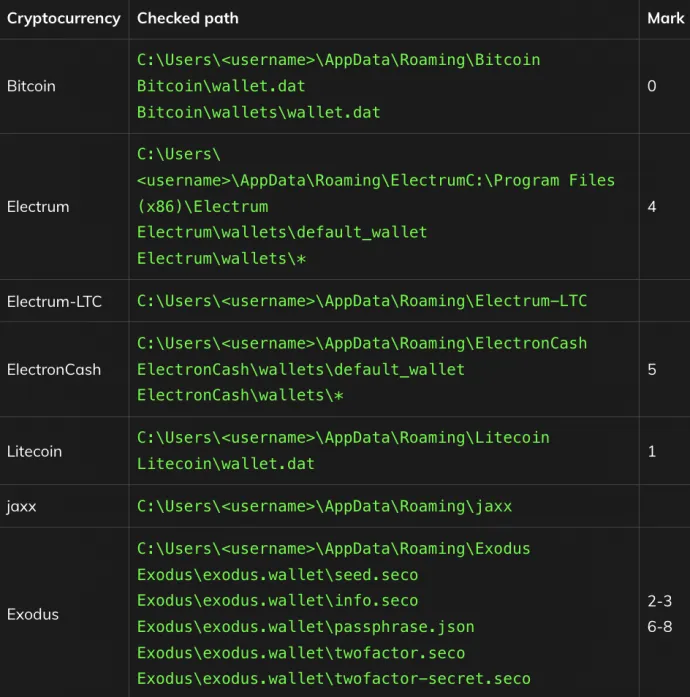Click the Bitcoin\wallets\wallet.dat path line
Image resolution: width=690 pixels, height=697 pixels.
point(258,112)
